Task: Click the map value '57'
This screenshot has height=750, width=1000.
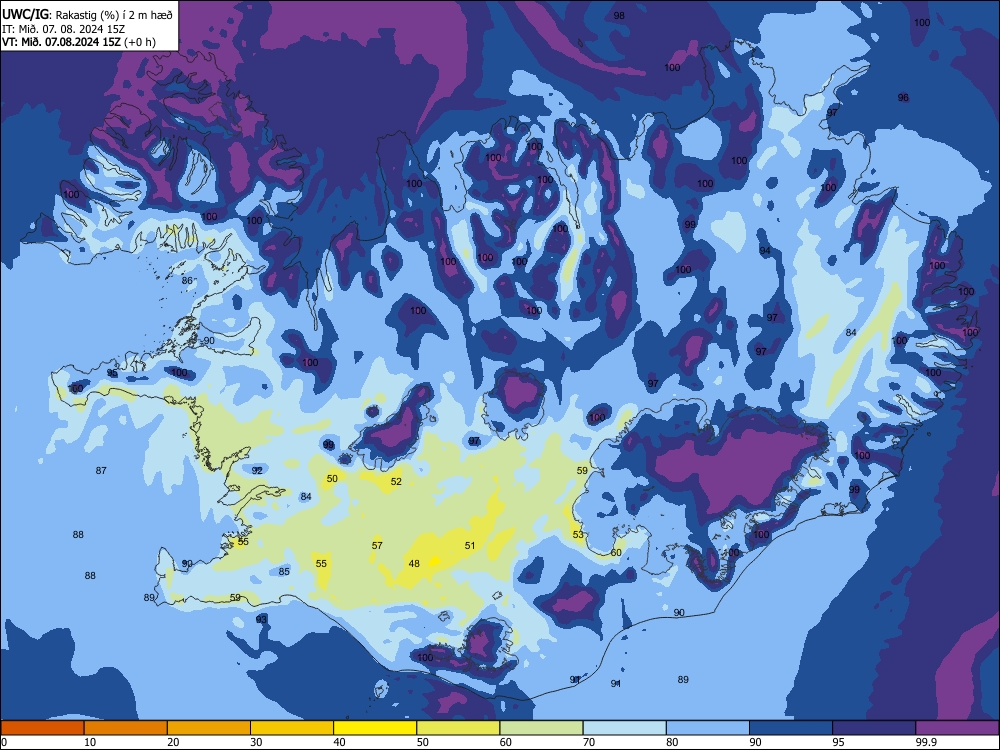Action: tap(377, 545)
